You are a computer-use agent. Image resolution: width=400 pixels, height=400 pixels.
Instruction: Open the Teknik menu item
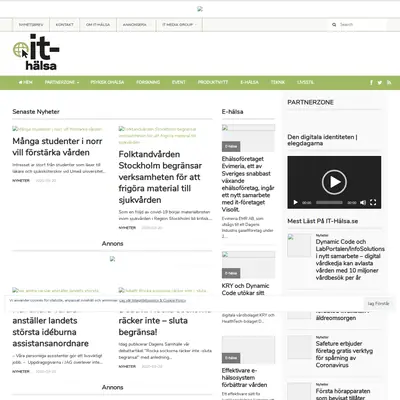(278, 82)
